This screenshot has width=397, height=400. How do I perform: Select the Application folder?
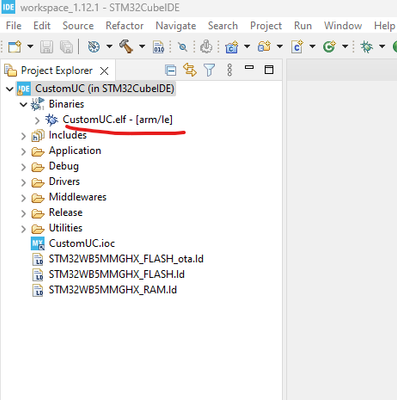pyautogui.click(x=75, y=151)
